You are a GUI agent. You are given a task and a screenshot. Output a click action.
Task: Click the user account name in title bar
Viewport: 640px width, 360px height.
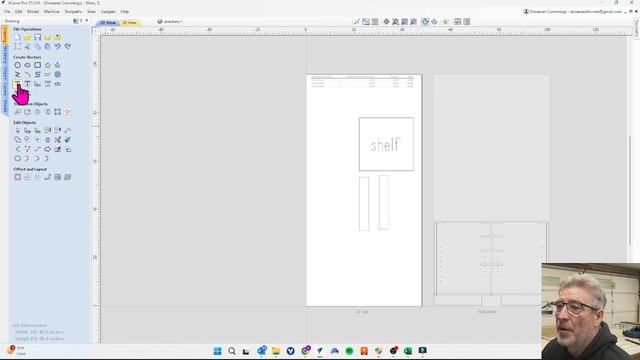pos(573,11)
